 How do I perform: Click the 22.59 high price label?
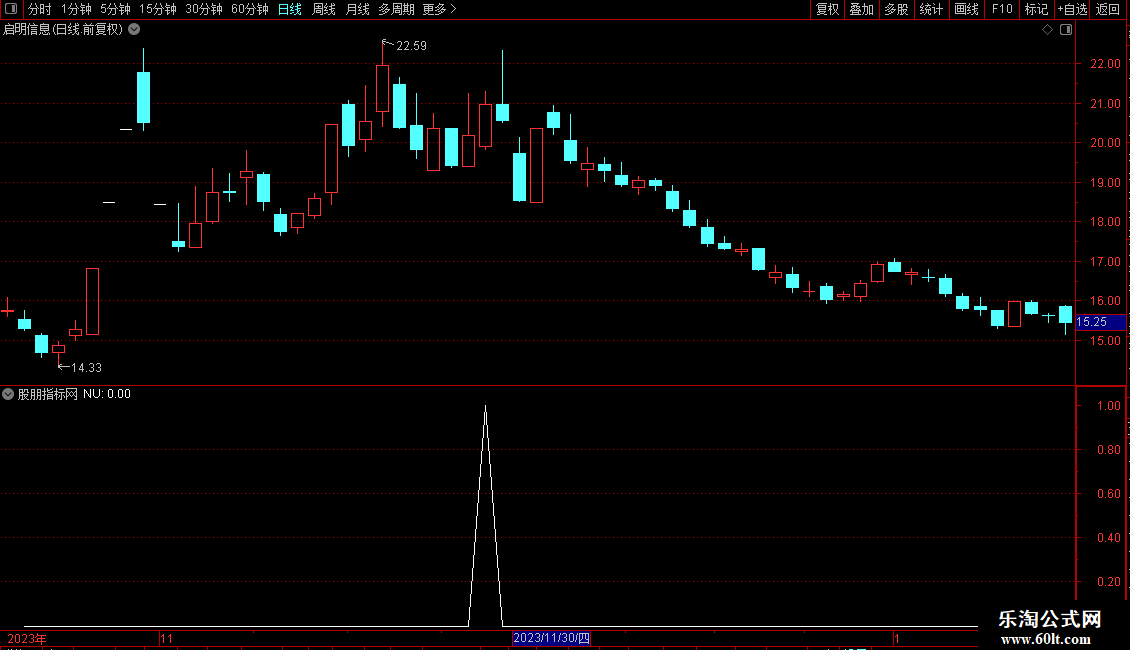point(411,46)
